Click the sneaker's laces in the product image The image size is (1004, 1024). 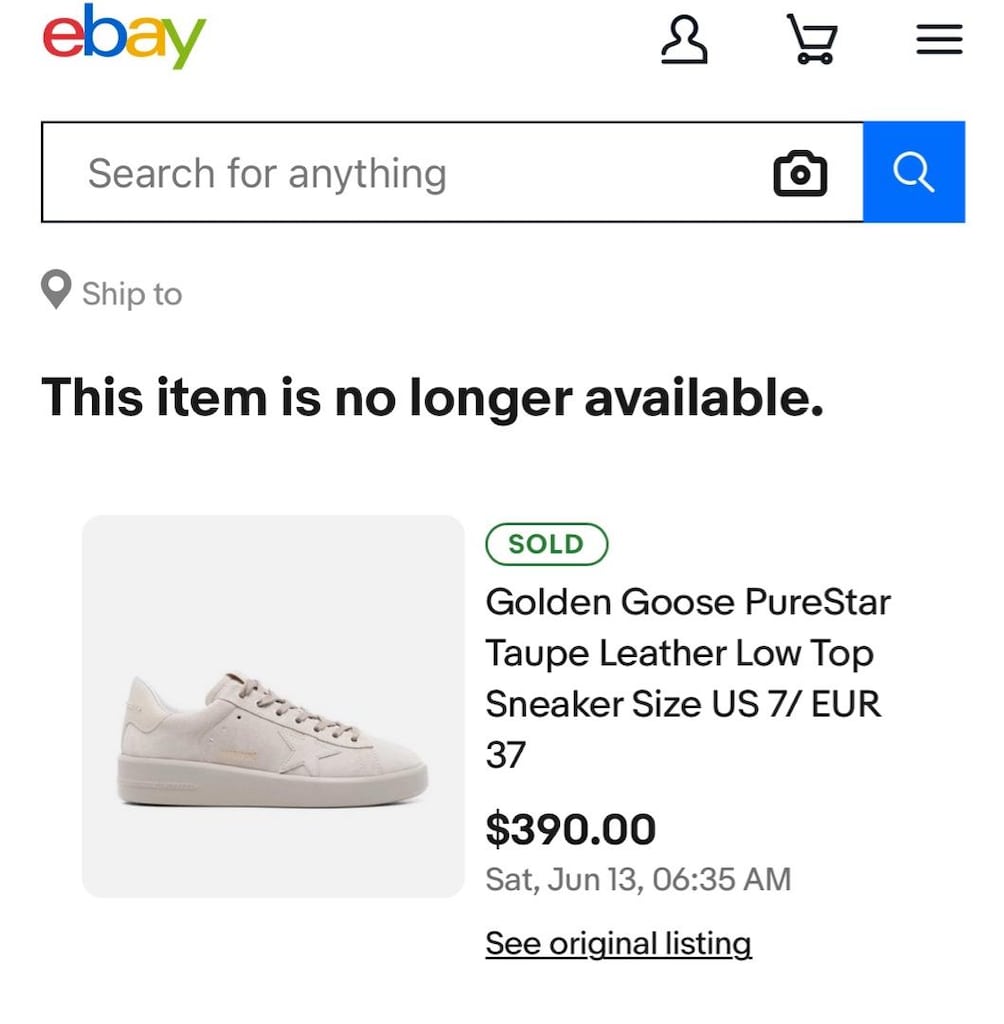coord(292,705)
